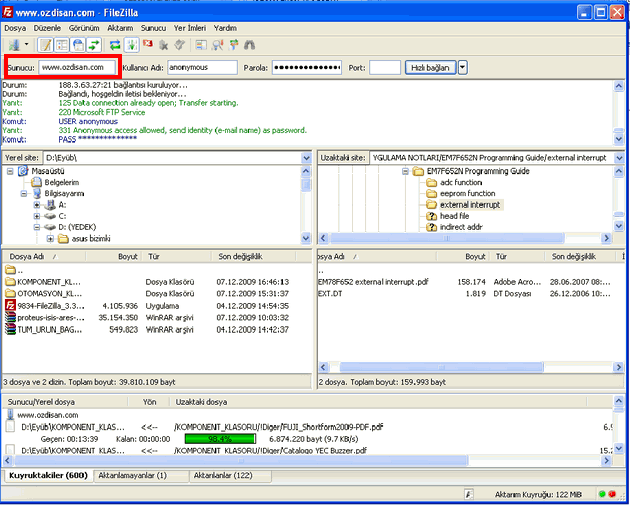Open the quick connect history dropdown
Viewport: 630px width, 505px height.
click(x=462, y=67)
